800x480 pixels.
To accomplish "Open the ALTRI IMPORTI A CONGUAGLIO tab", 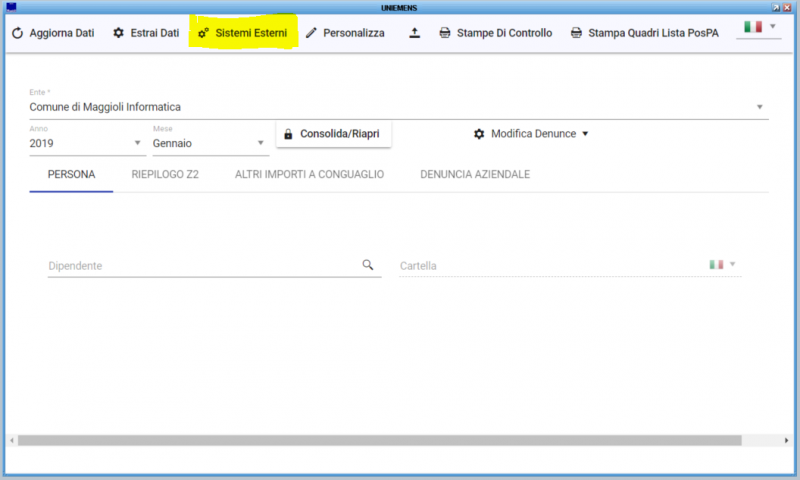I will click(x=309, y=175).
